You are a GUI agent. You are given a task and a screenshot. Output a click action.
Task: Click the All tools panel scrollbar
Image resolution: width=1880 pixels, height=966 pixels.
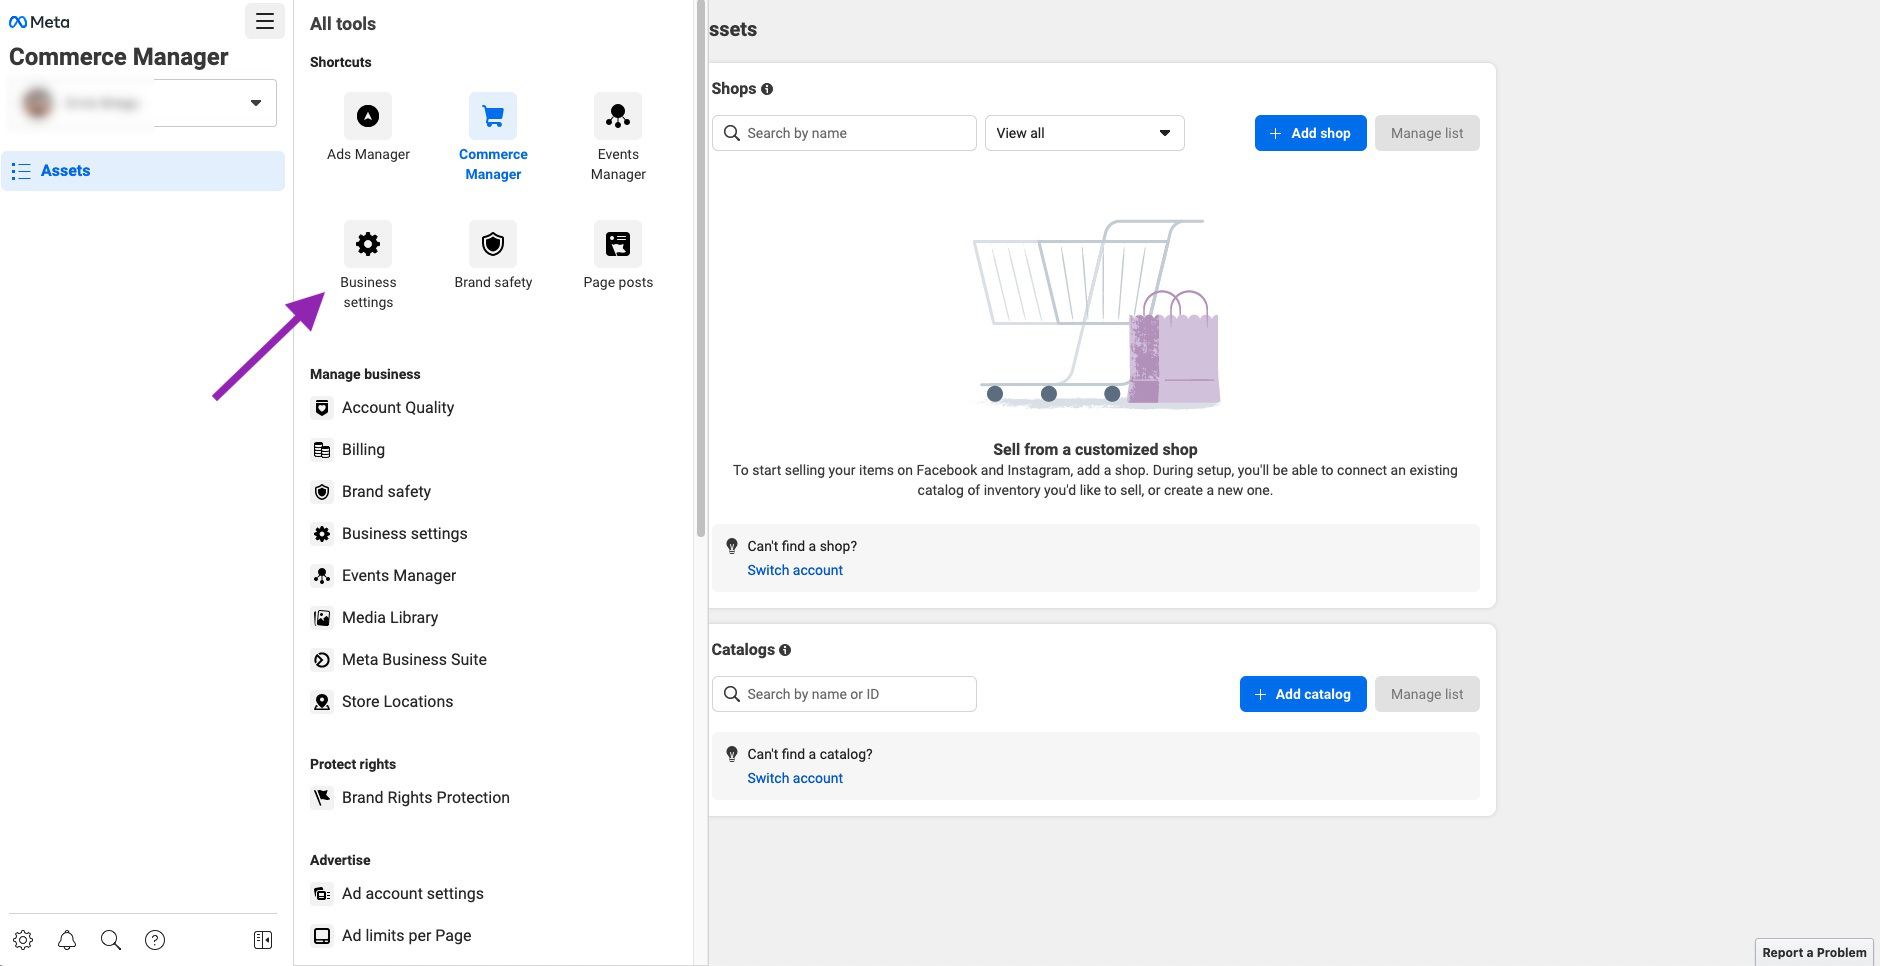pyautogui.click(x=701, y=270)
